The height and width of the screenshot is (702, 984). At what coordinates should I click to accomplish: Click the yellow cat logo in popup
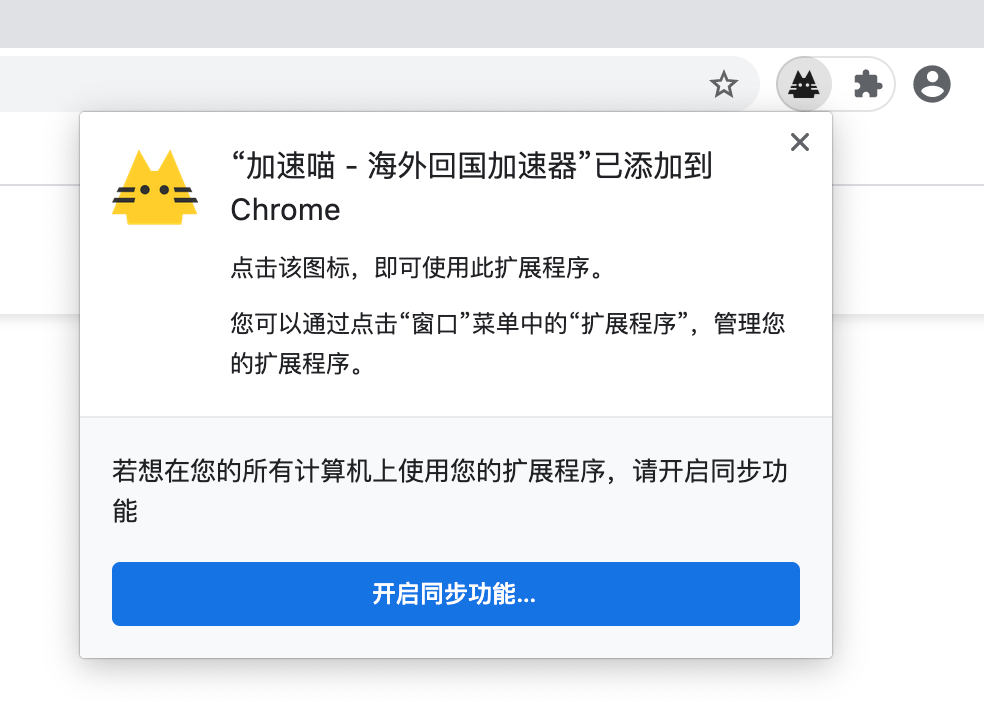154,187
